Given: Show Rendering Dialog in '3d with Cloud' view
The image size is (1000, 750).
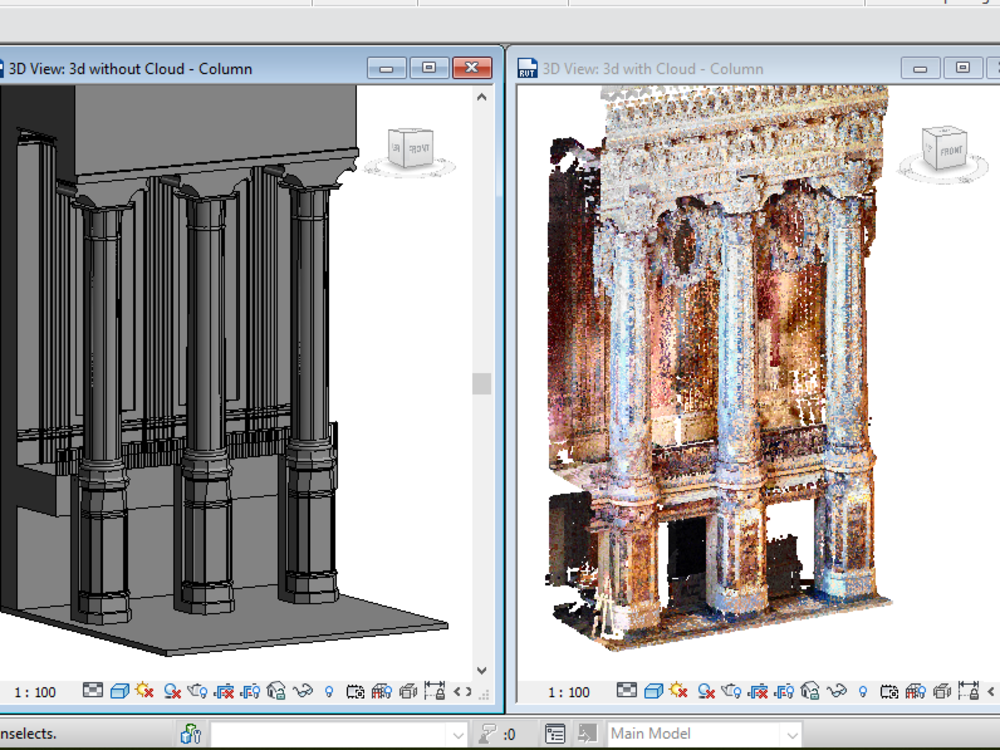Looking at the screenshot, I should (x=732, y=691).
